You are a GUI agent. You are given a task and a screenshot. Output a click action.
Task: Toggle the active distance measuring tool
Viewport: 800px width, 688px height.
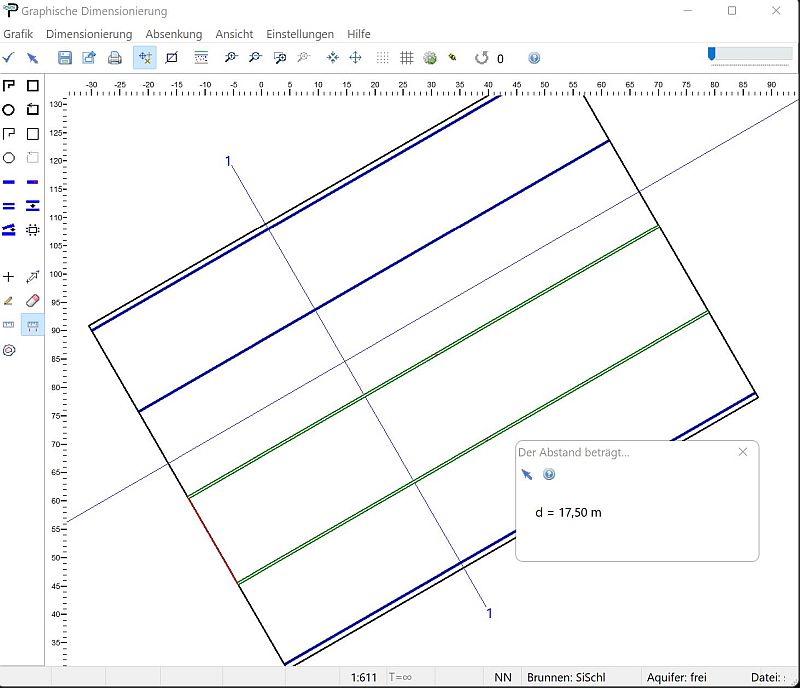coord(33,325)
